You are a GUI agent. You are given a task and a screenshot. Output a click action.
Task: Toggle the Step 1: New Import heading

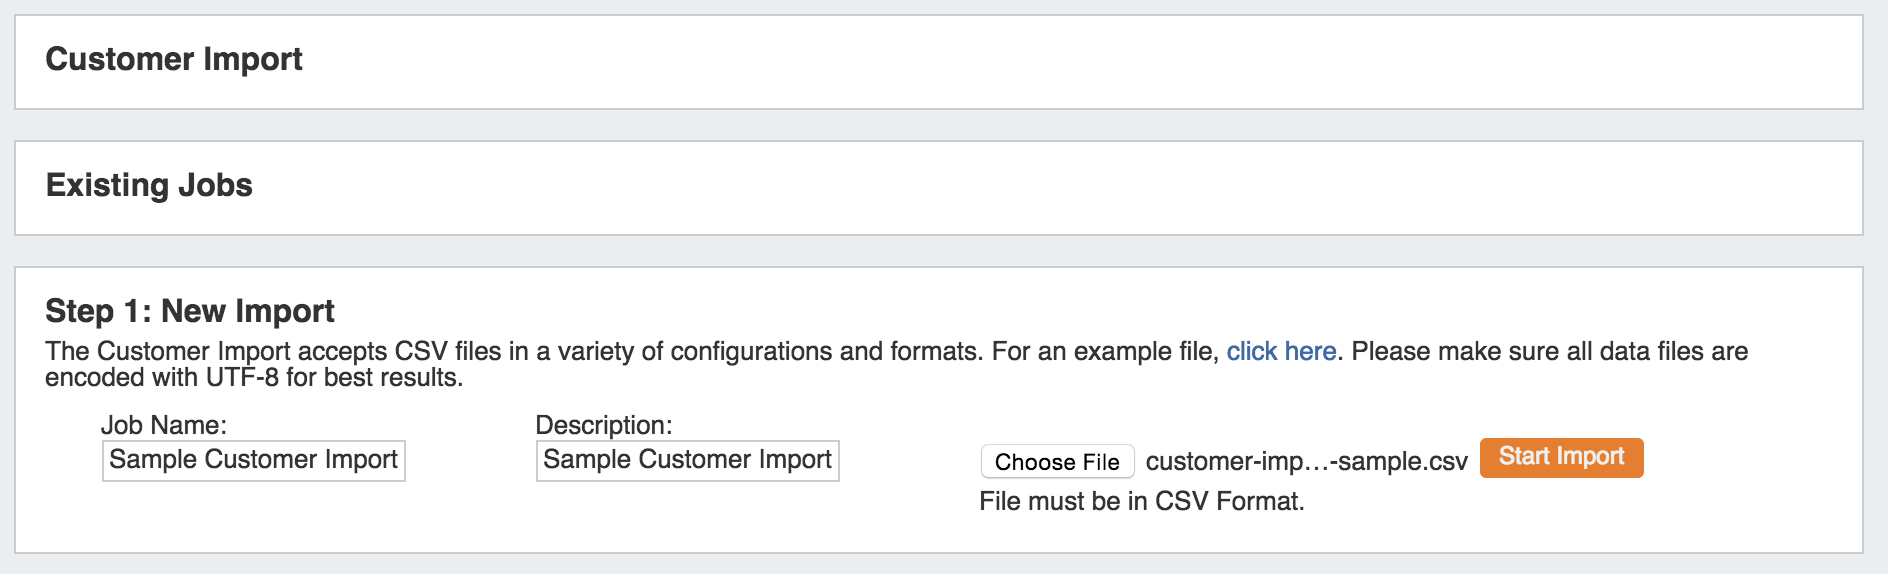(190, 311)
